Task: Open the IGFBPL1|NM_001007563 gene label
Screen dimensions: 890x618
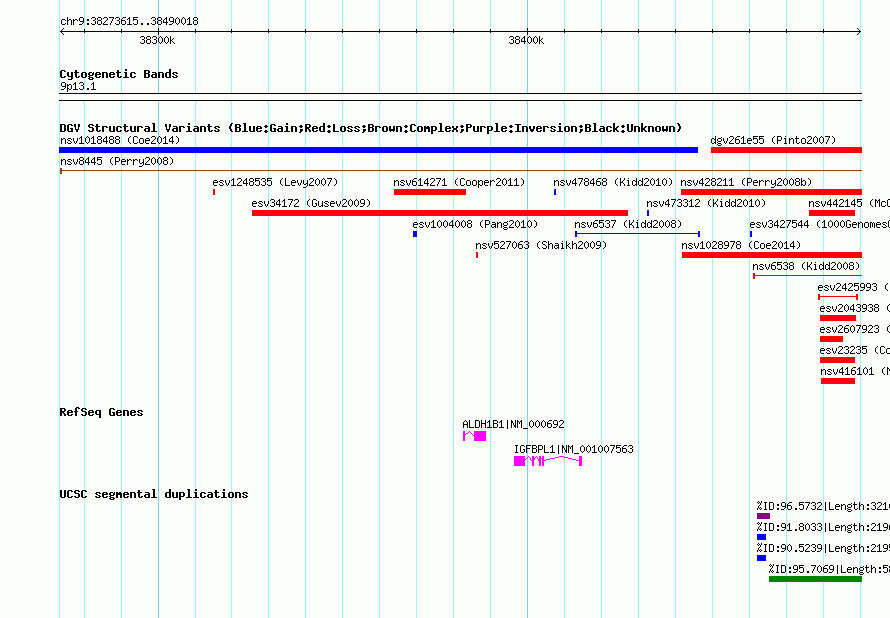Action: click(x=573, y=449)
